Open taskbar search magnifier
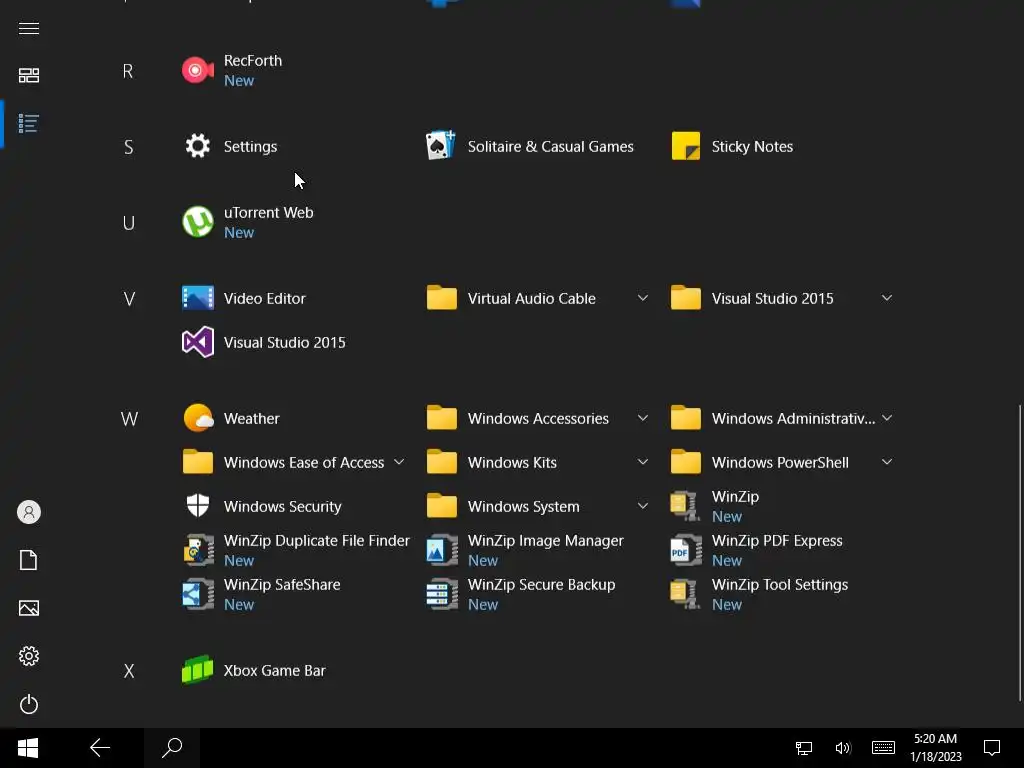This screenshot has height=768, width=1024. coord(172,748)
